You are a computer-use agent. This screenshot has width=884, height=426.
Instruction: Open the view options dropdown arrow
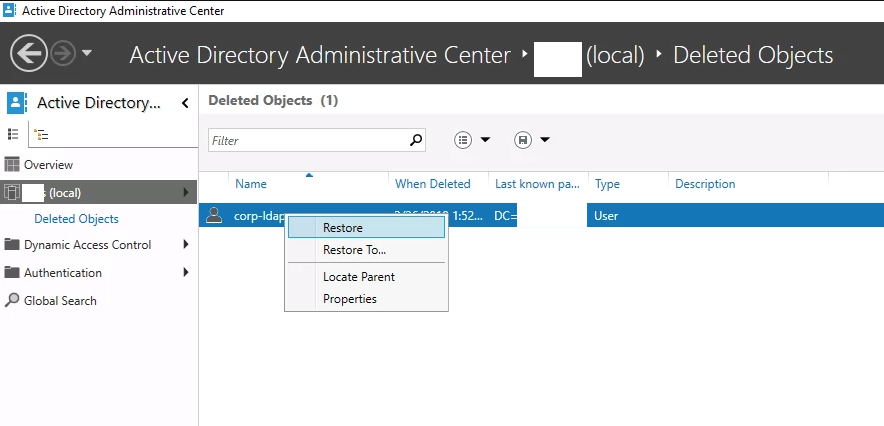[x=485, y=140]
